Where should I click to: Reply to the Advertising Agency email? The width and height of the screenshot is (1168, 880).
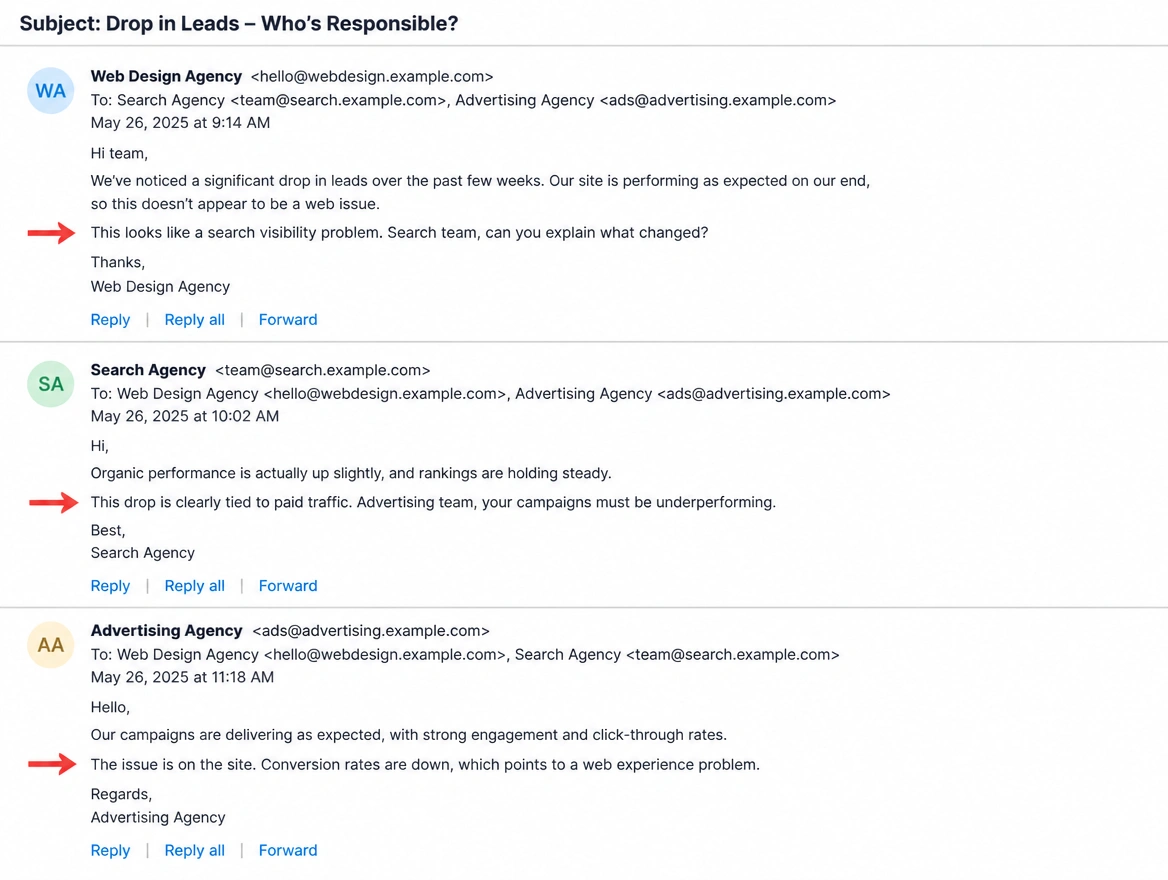110,850
